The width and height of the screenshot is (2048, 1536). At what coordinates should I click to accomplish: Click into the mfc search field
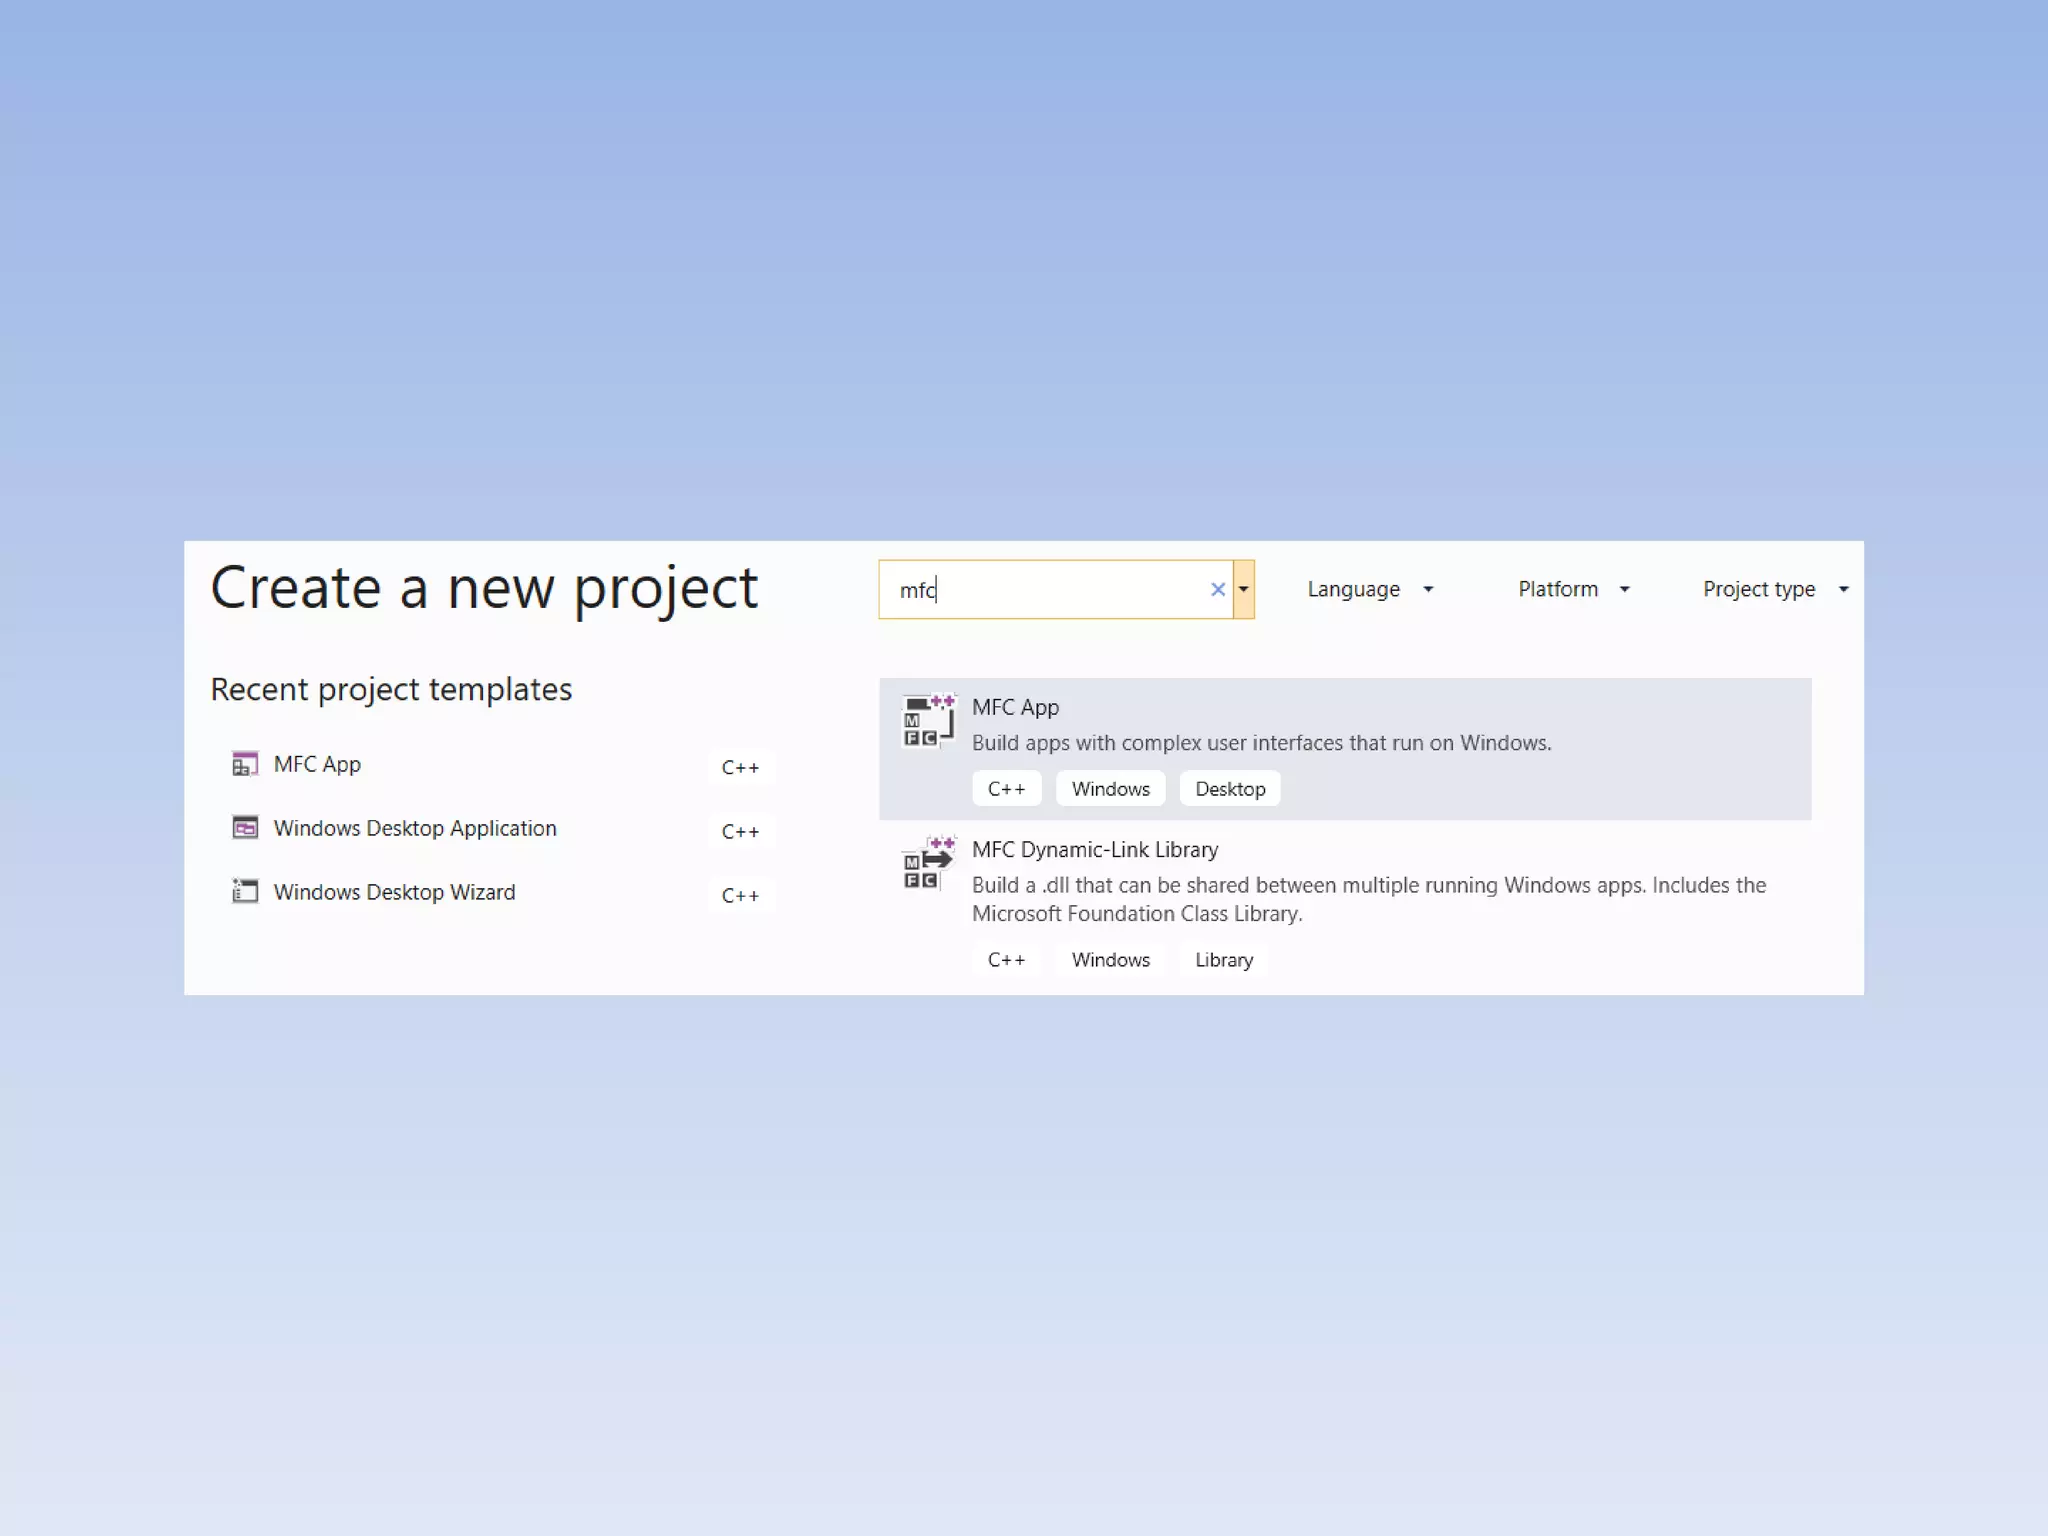click(1050, 590)
